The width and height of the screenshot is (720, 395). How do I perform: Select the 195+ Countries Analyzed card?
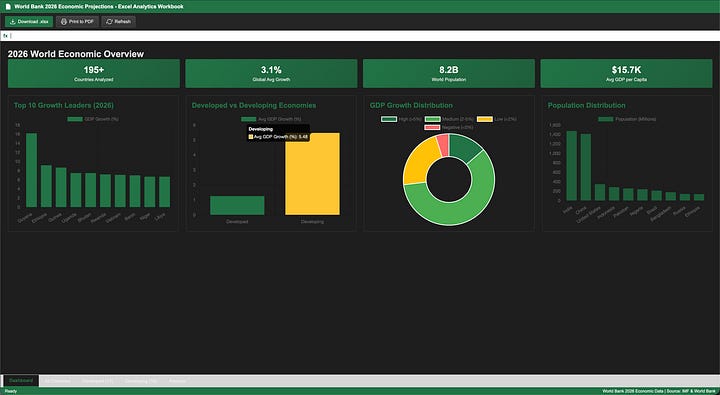pyautogui.click(x=94, y=73)
